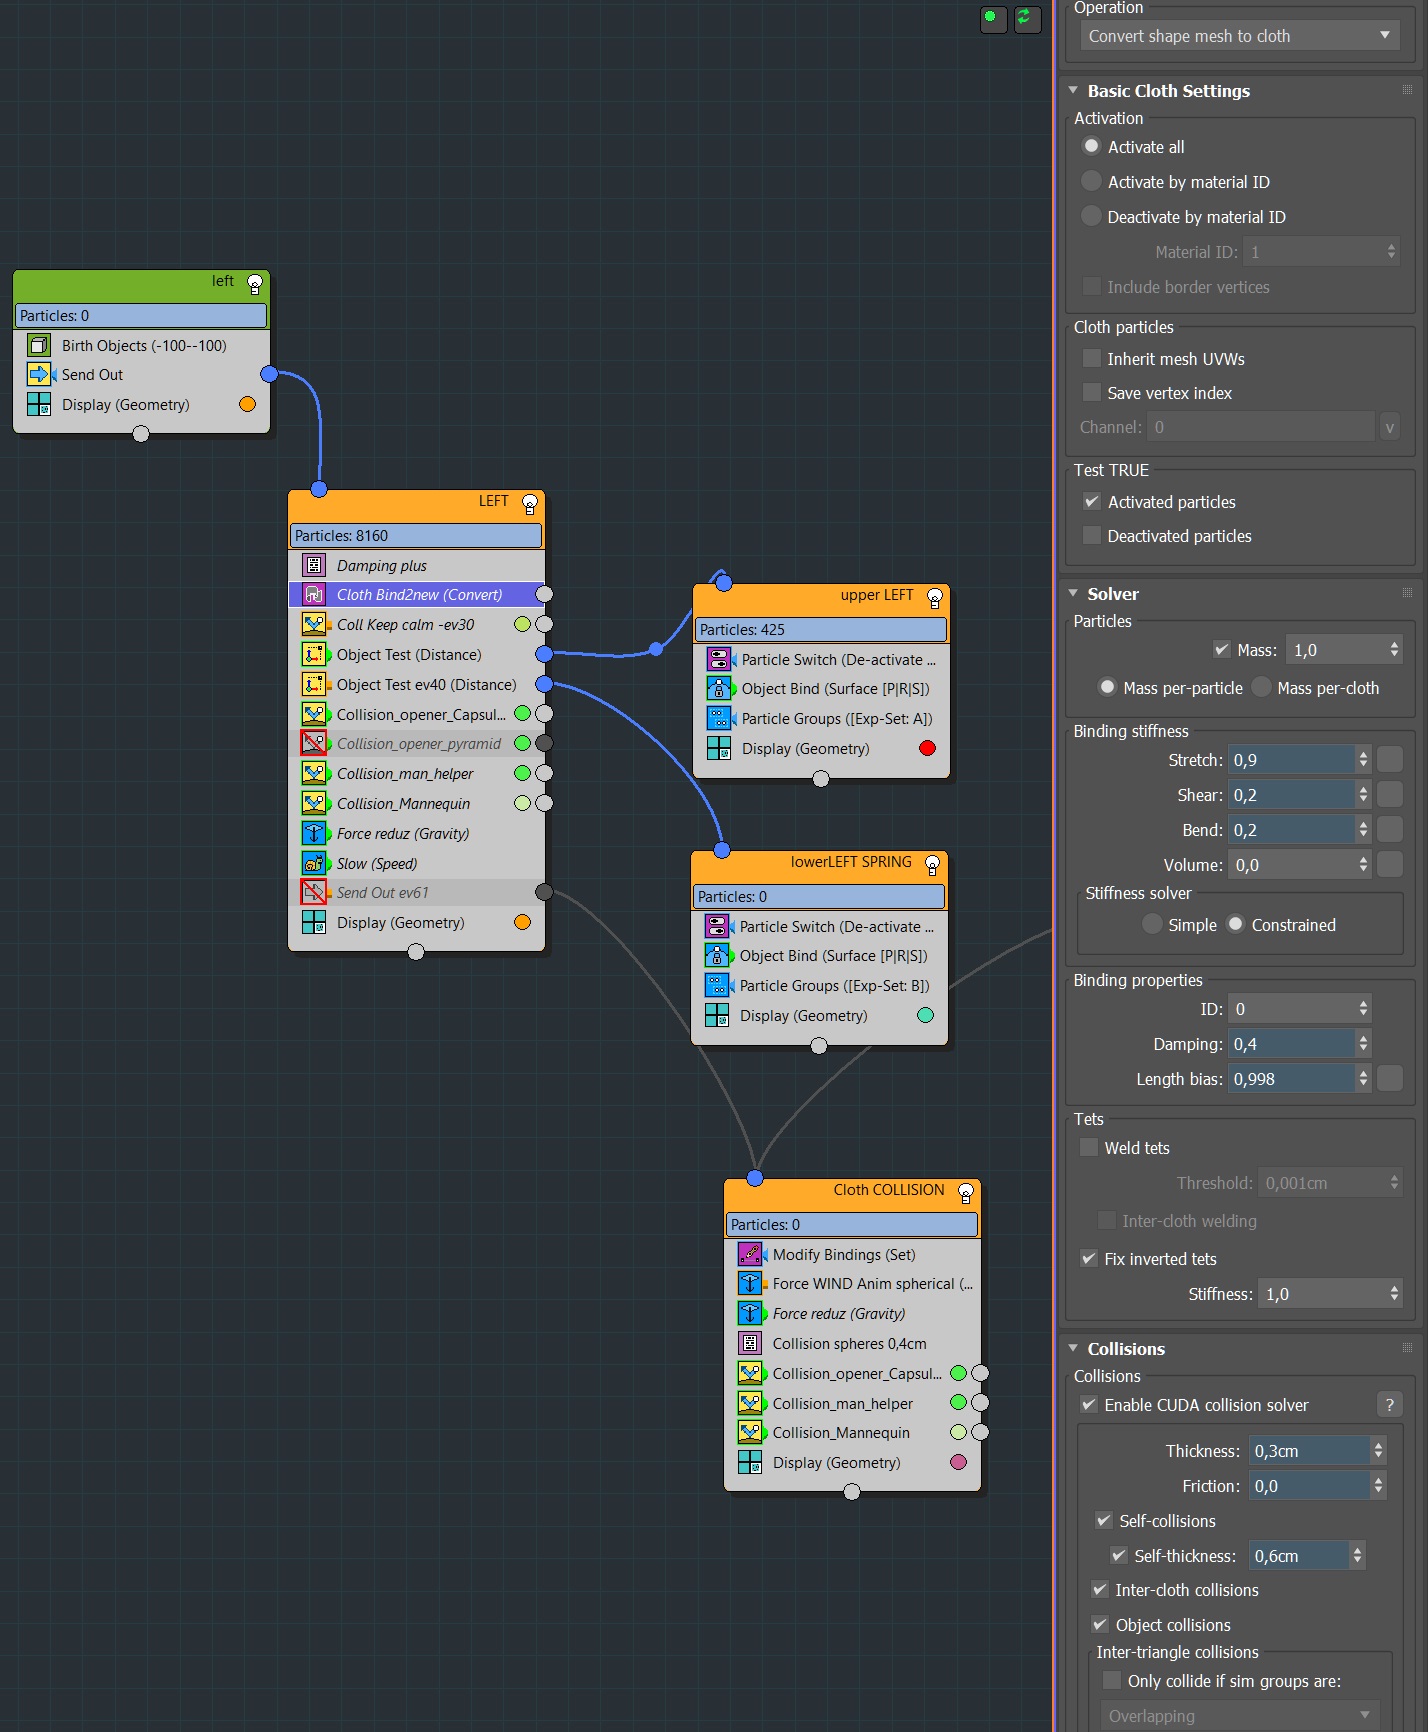The width and height of the screenshot is (1428, 1732).
Task: Click the Modify Bindings (Set) operator icon
Action: (750, 1255)
